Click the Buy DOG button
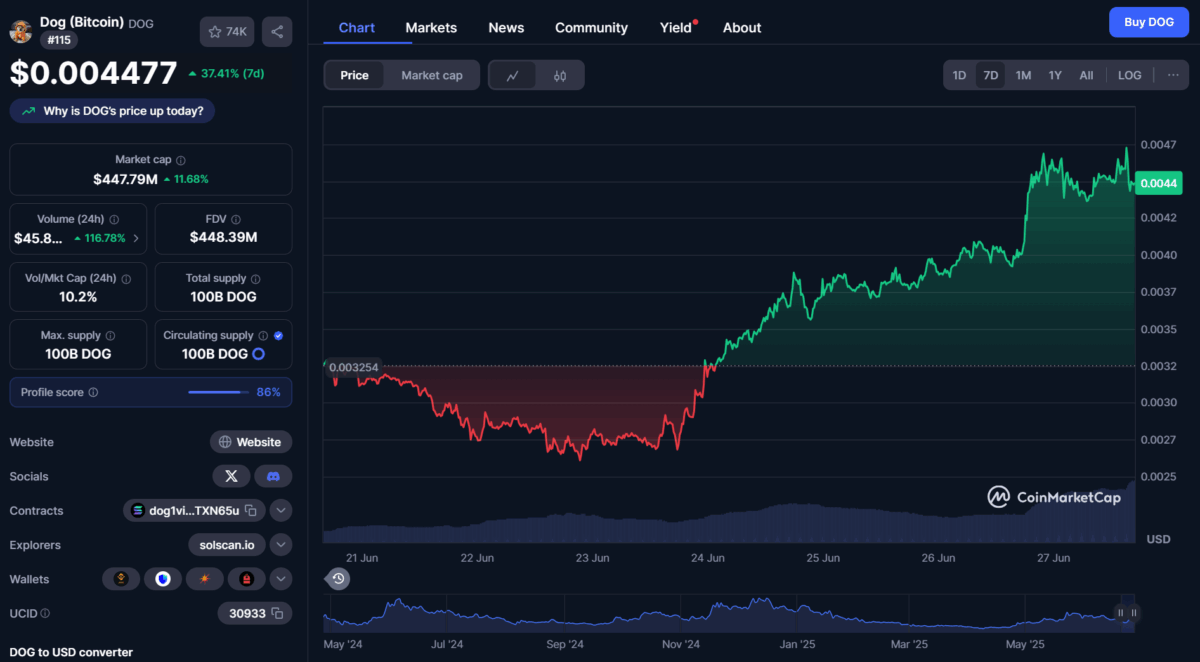This screenshot has width=1200, height=662. (1149, 22)
